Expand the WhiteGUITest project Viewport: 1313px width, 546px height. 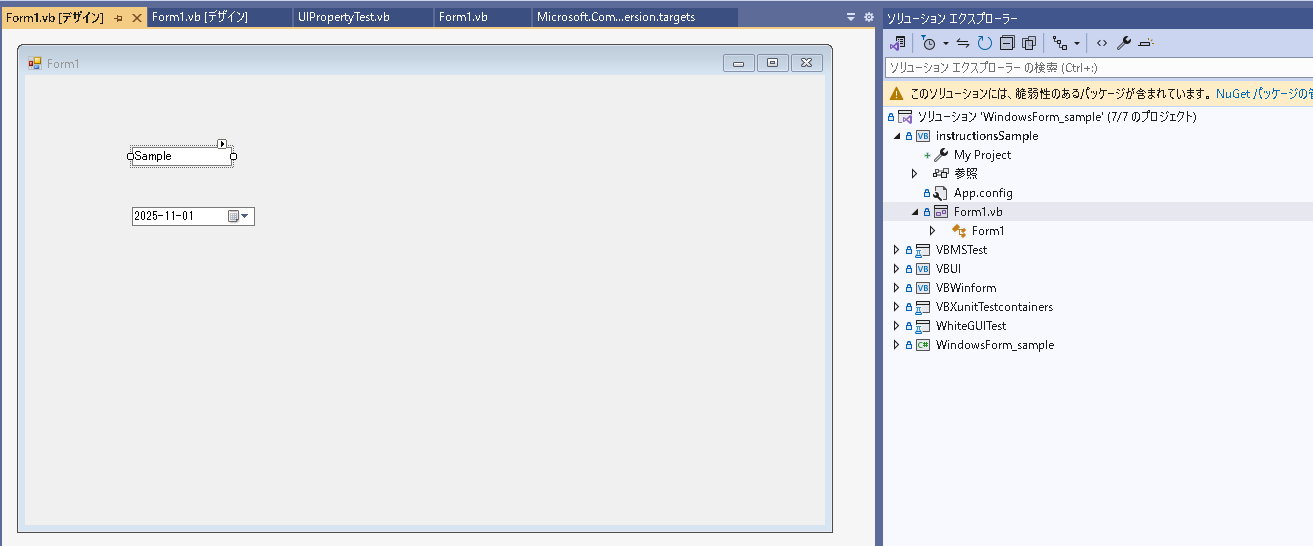pos(896,326)
